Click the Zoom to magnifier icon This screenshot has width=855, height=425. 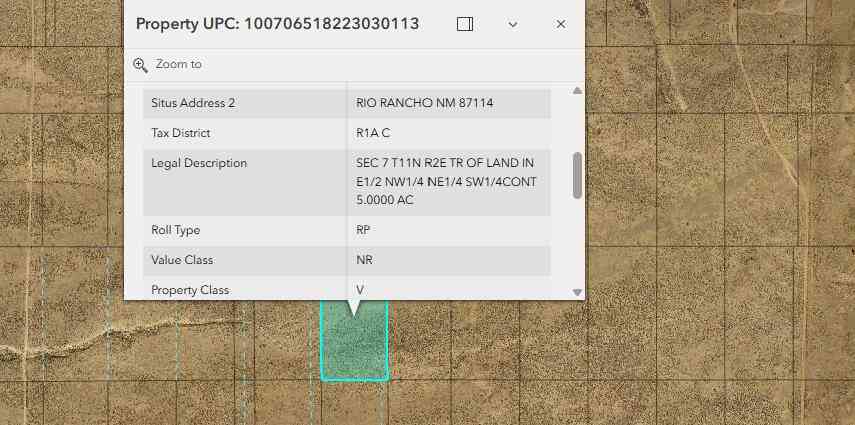point(140,65)
